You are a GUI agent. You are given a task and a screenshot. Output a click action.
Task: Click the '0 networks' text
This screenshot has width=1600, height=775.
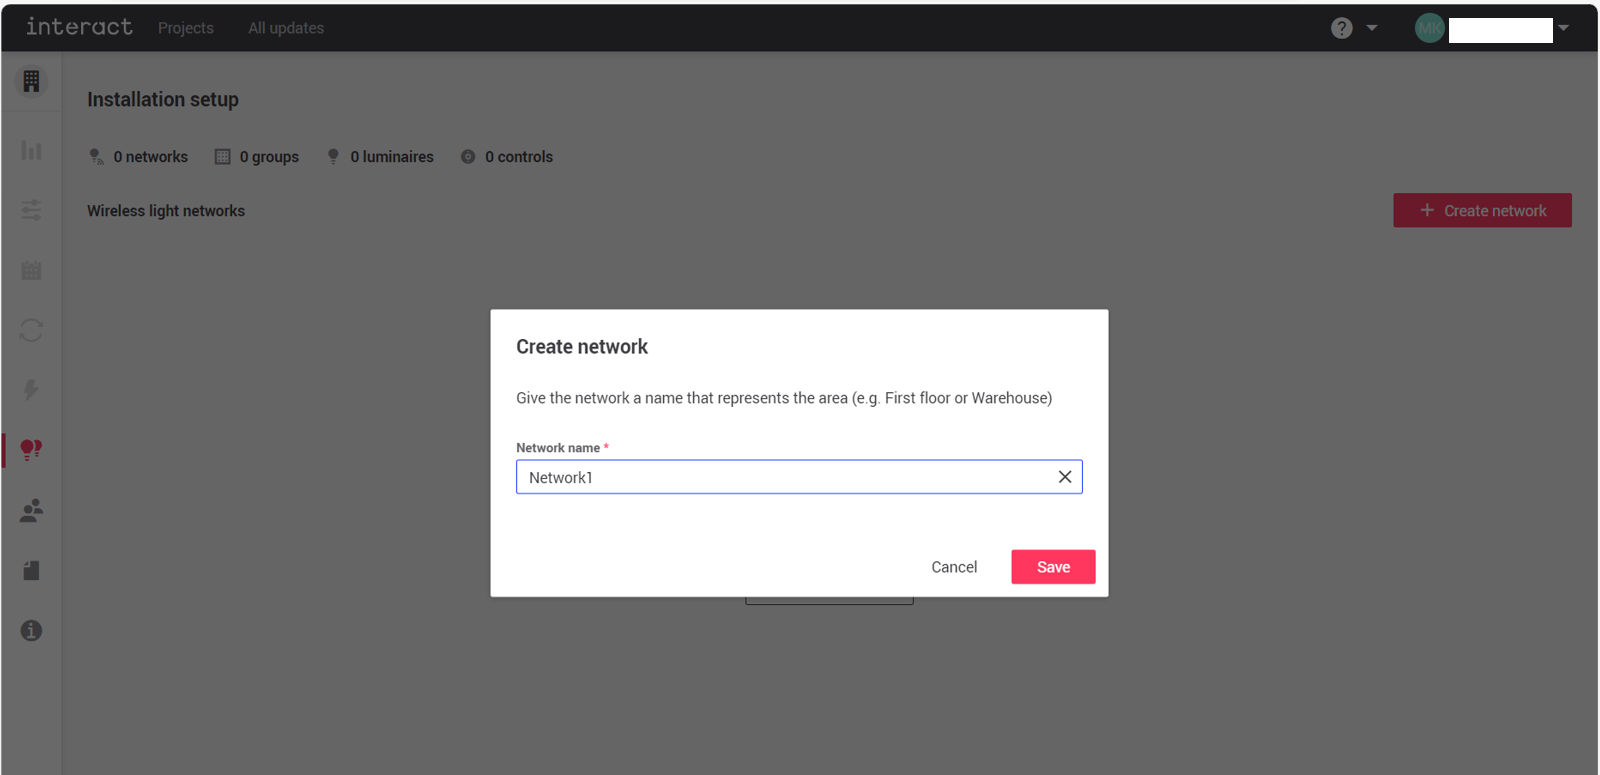151,157
